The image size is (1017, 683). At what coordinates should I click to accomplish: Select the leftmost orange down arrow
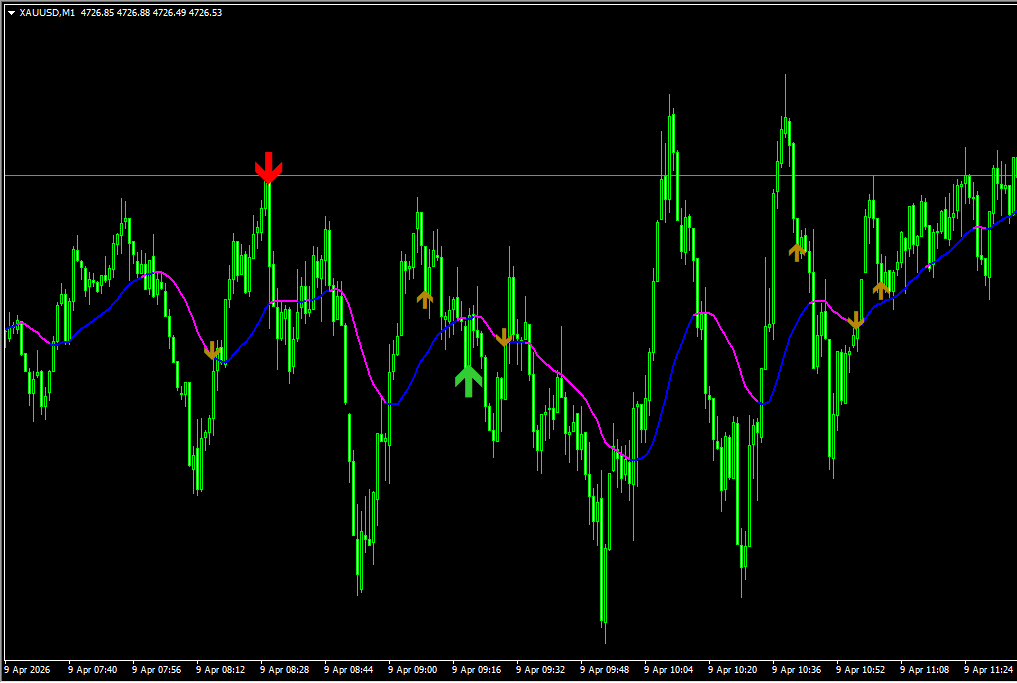[211, 350]
